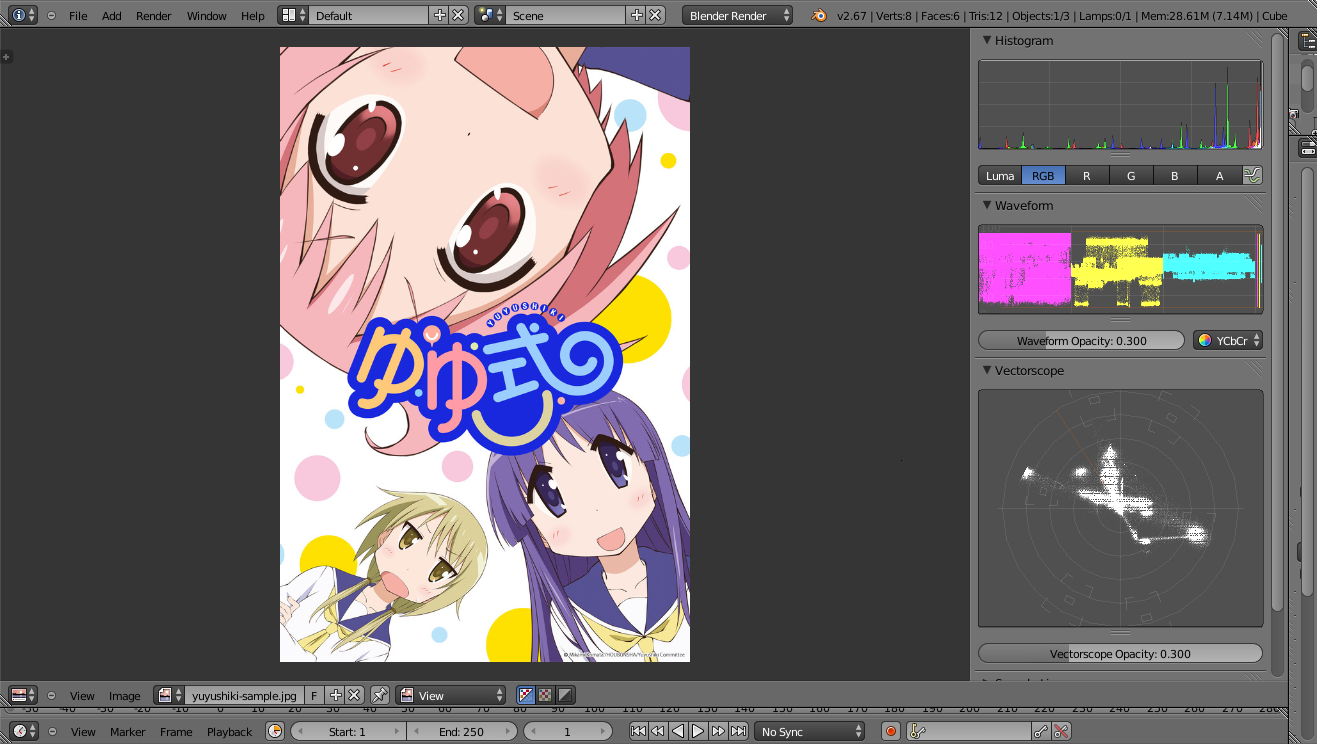
Task: Switch histogram to RGB mode
Action: pos(1043,175)
